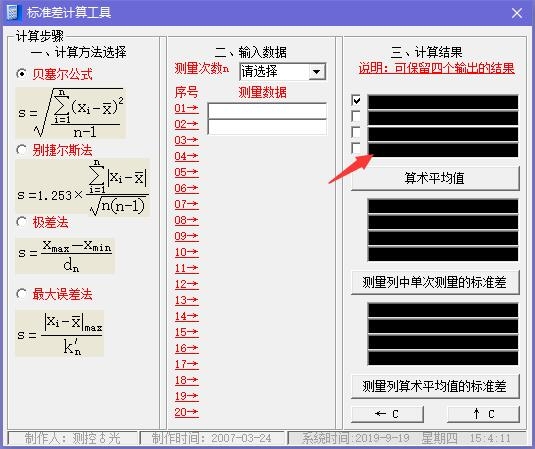Viewport: 535px width, 449px height.
Task: Open the 测量次数n dropdown
Action: [x=317, y=72]
